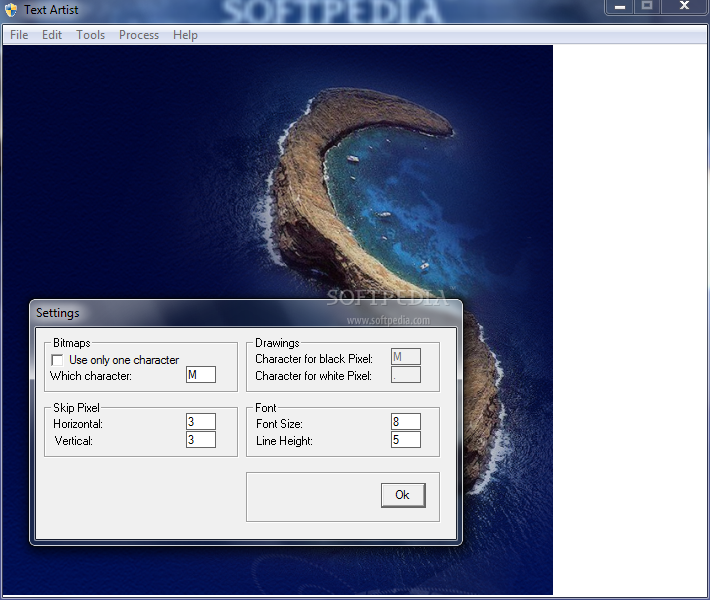
Task: Enable Use only one character checkbox
Action: pyautogui.click(x=58, y=360)
